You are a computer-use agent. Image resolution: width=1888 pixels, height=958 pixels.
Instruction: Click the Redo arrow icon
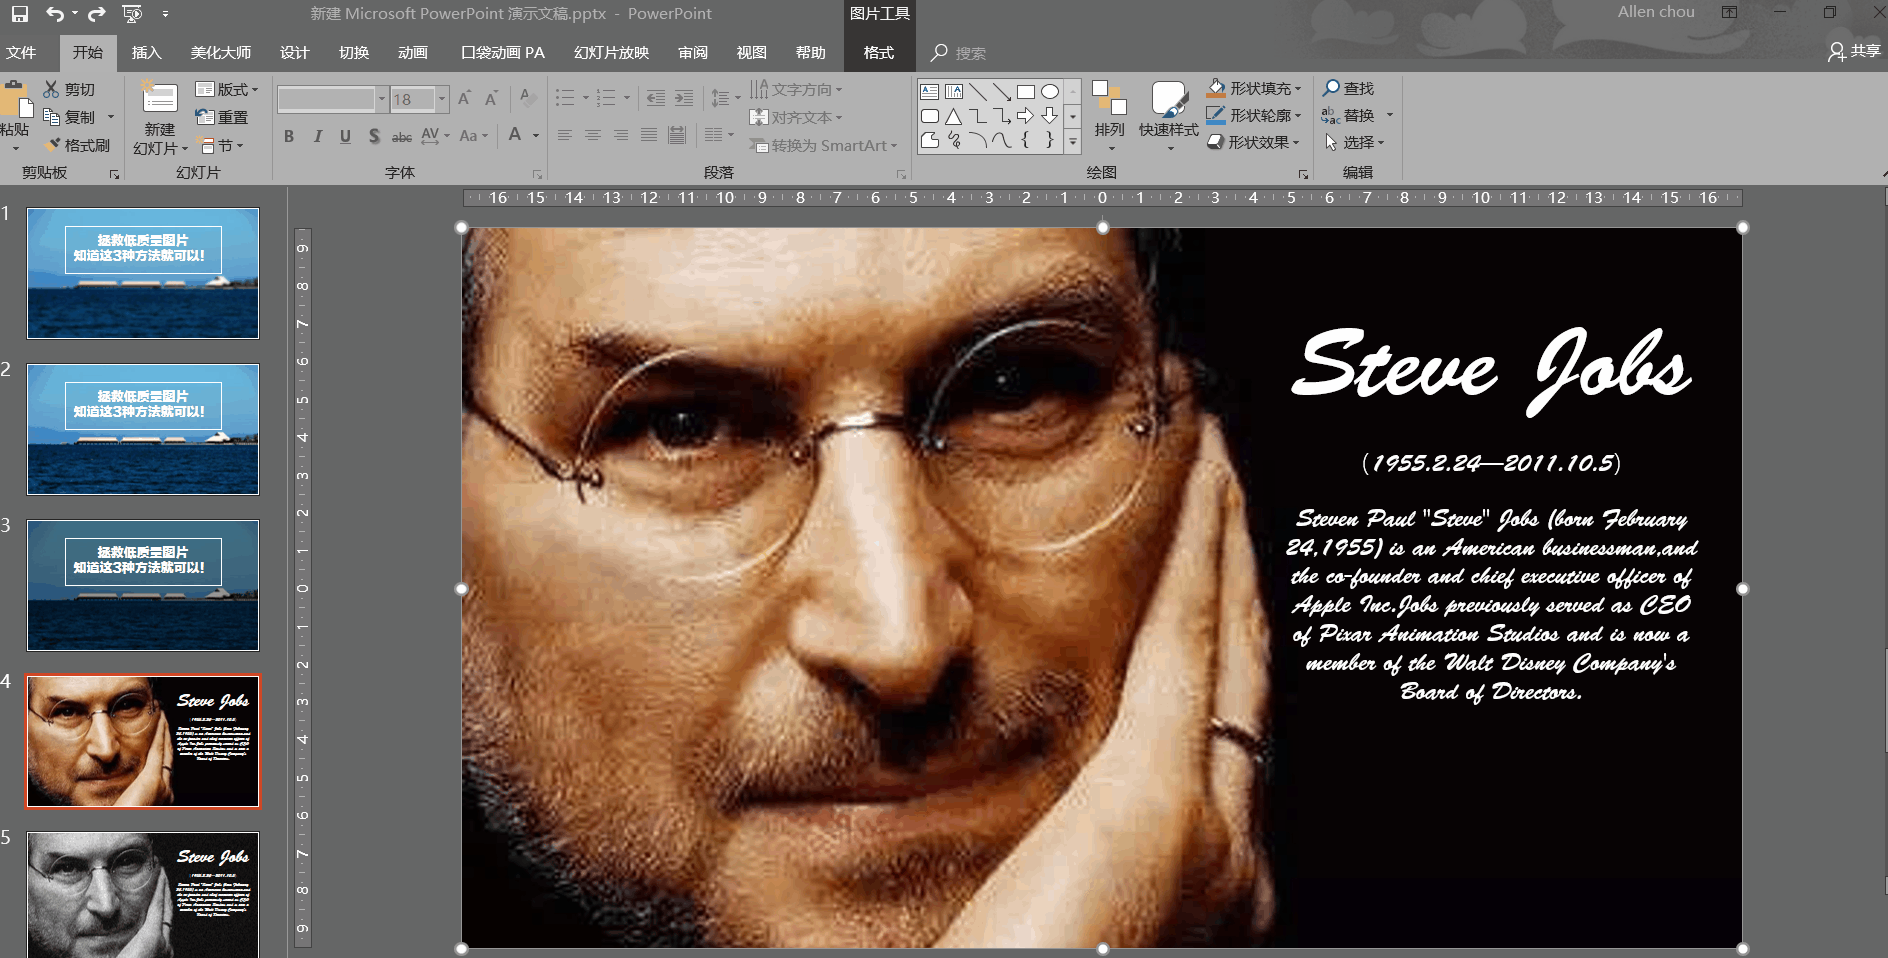pos(97,14)
